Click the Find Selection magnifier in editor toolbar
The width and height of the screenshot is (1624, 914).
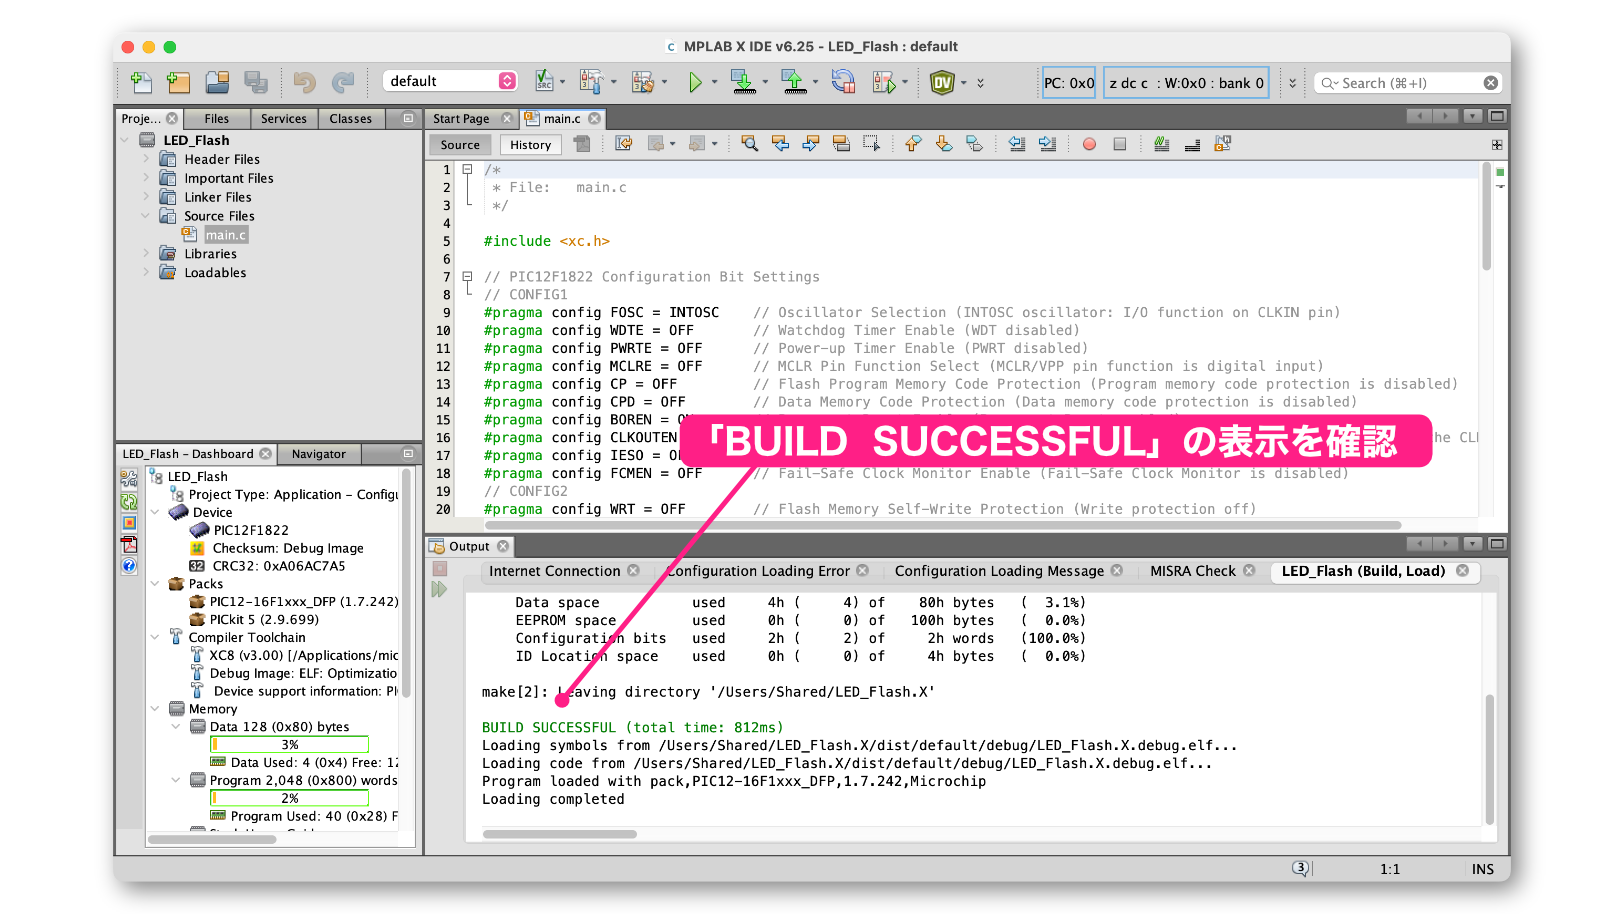tap(749, 144)
